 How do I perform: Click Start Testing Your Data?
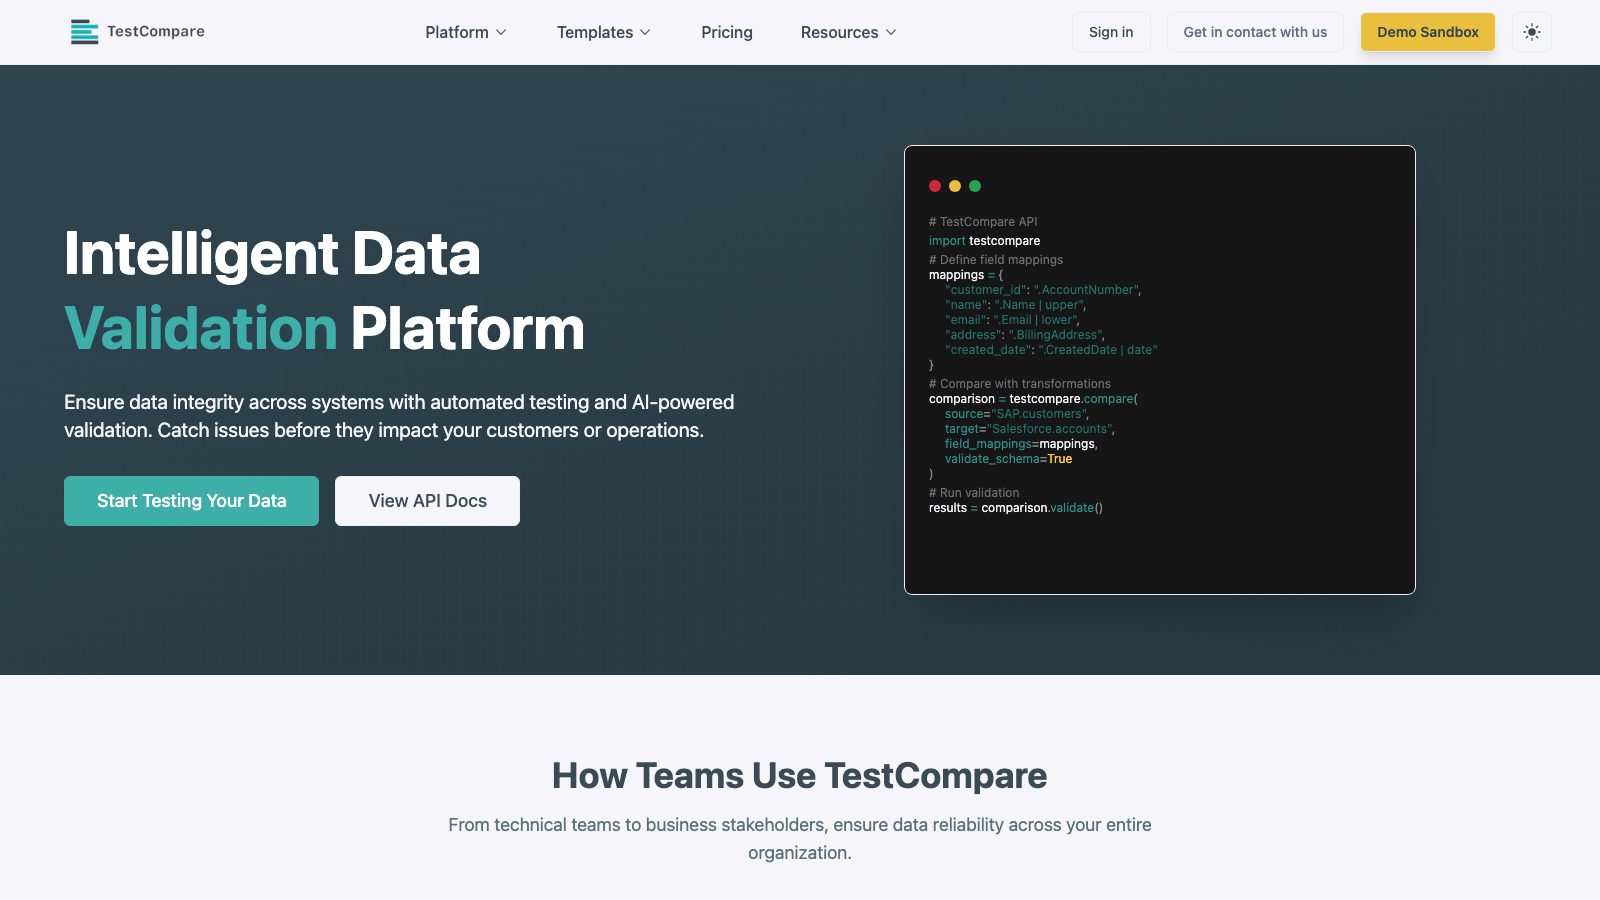pos(191,500)
